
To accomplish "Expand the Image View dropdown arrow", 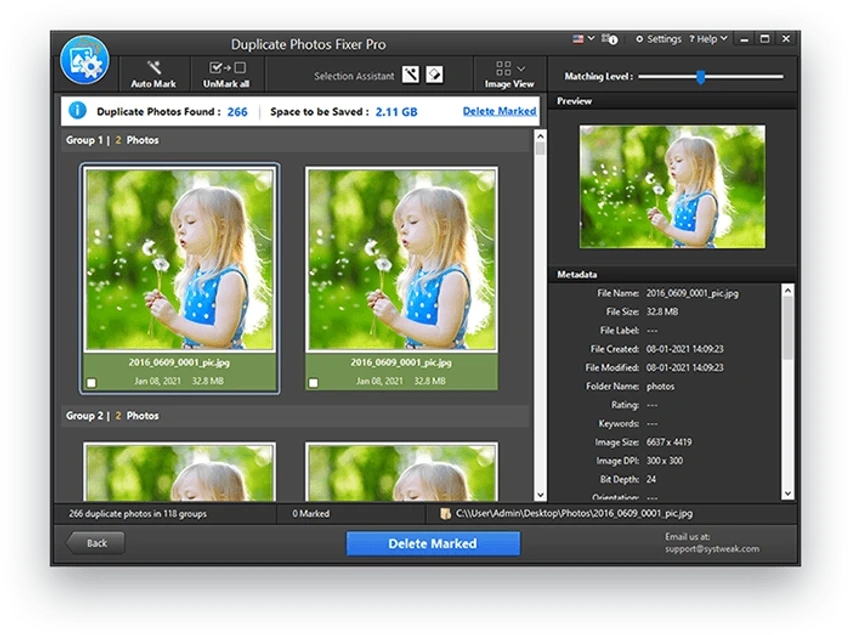I will [521, 69].
